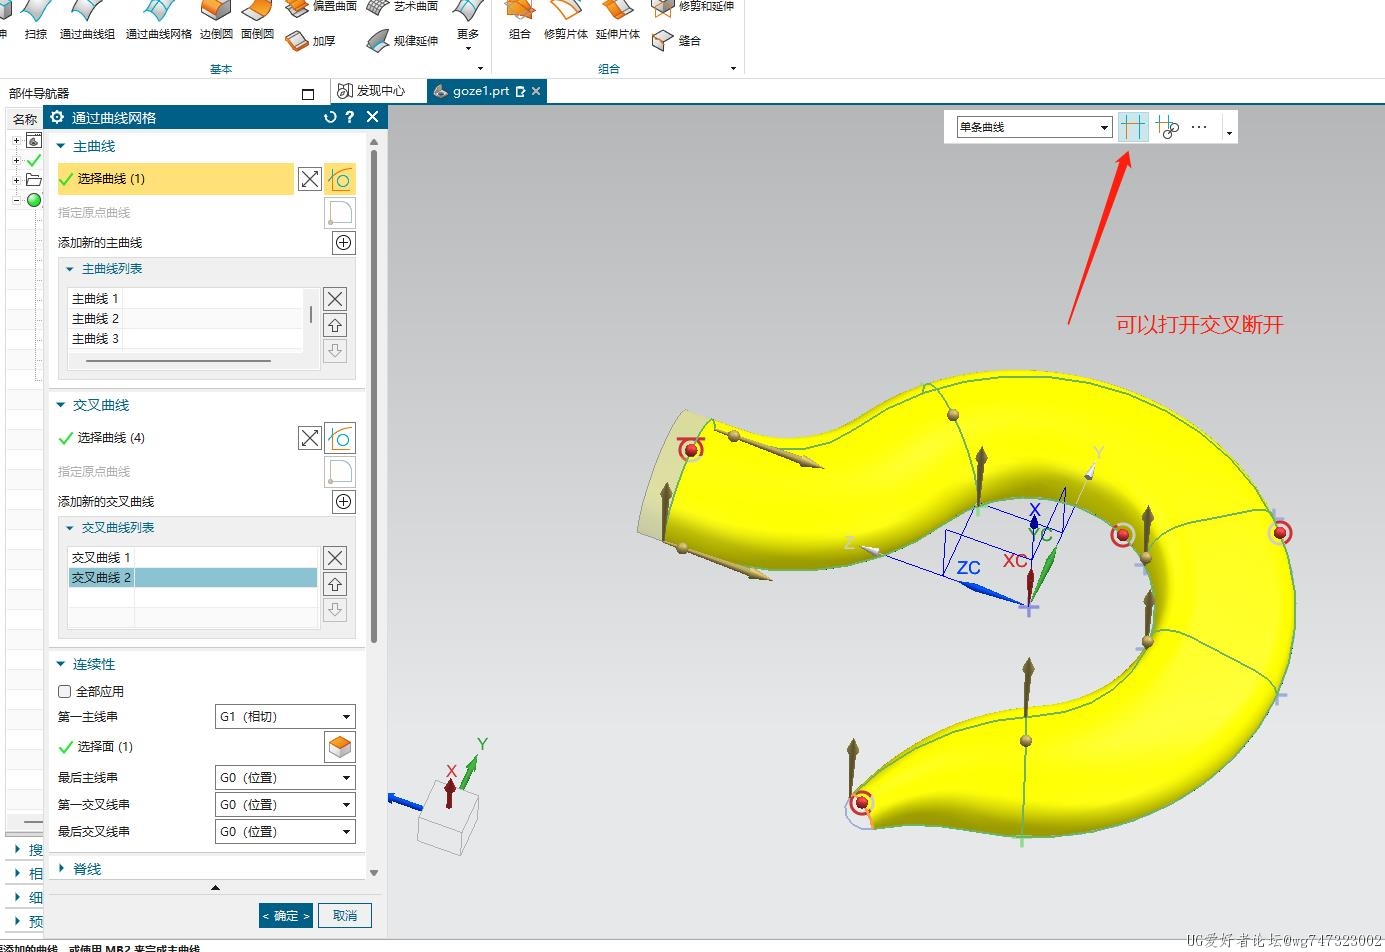Click the dialog vertical scrollbar
The width and height of the screenshot is (1385, 952).
[x=374, y=395]
